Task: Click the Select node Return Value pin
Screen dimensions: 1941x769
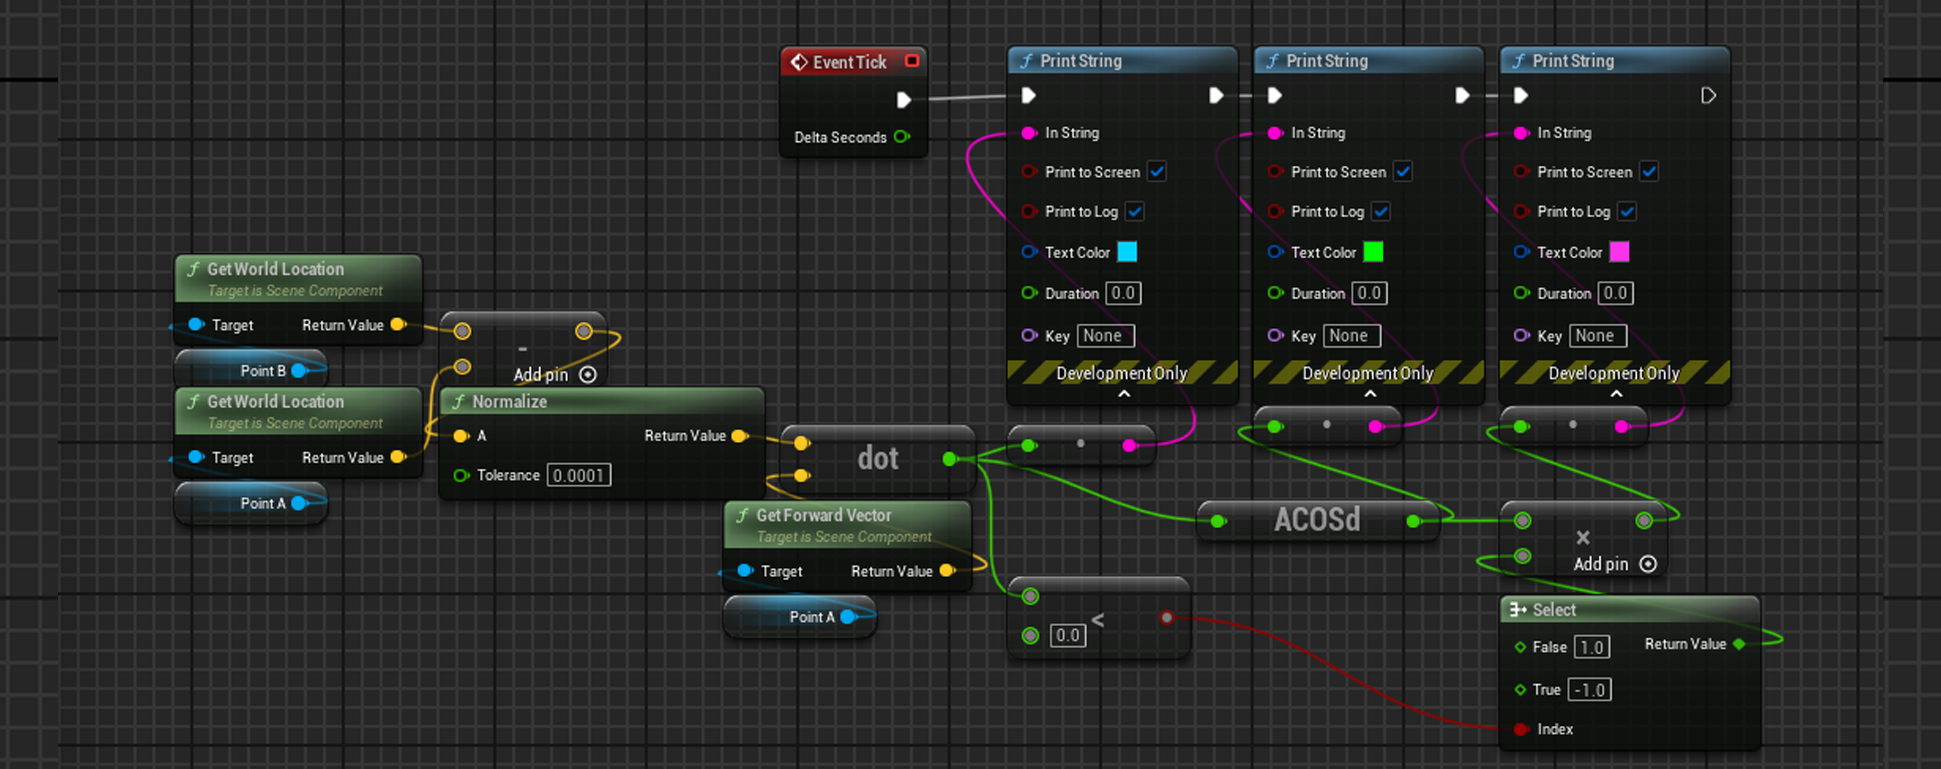Action: 1740,644
